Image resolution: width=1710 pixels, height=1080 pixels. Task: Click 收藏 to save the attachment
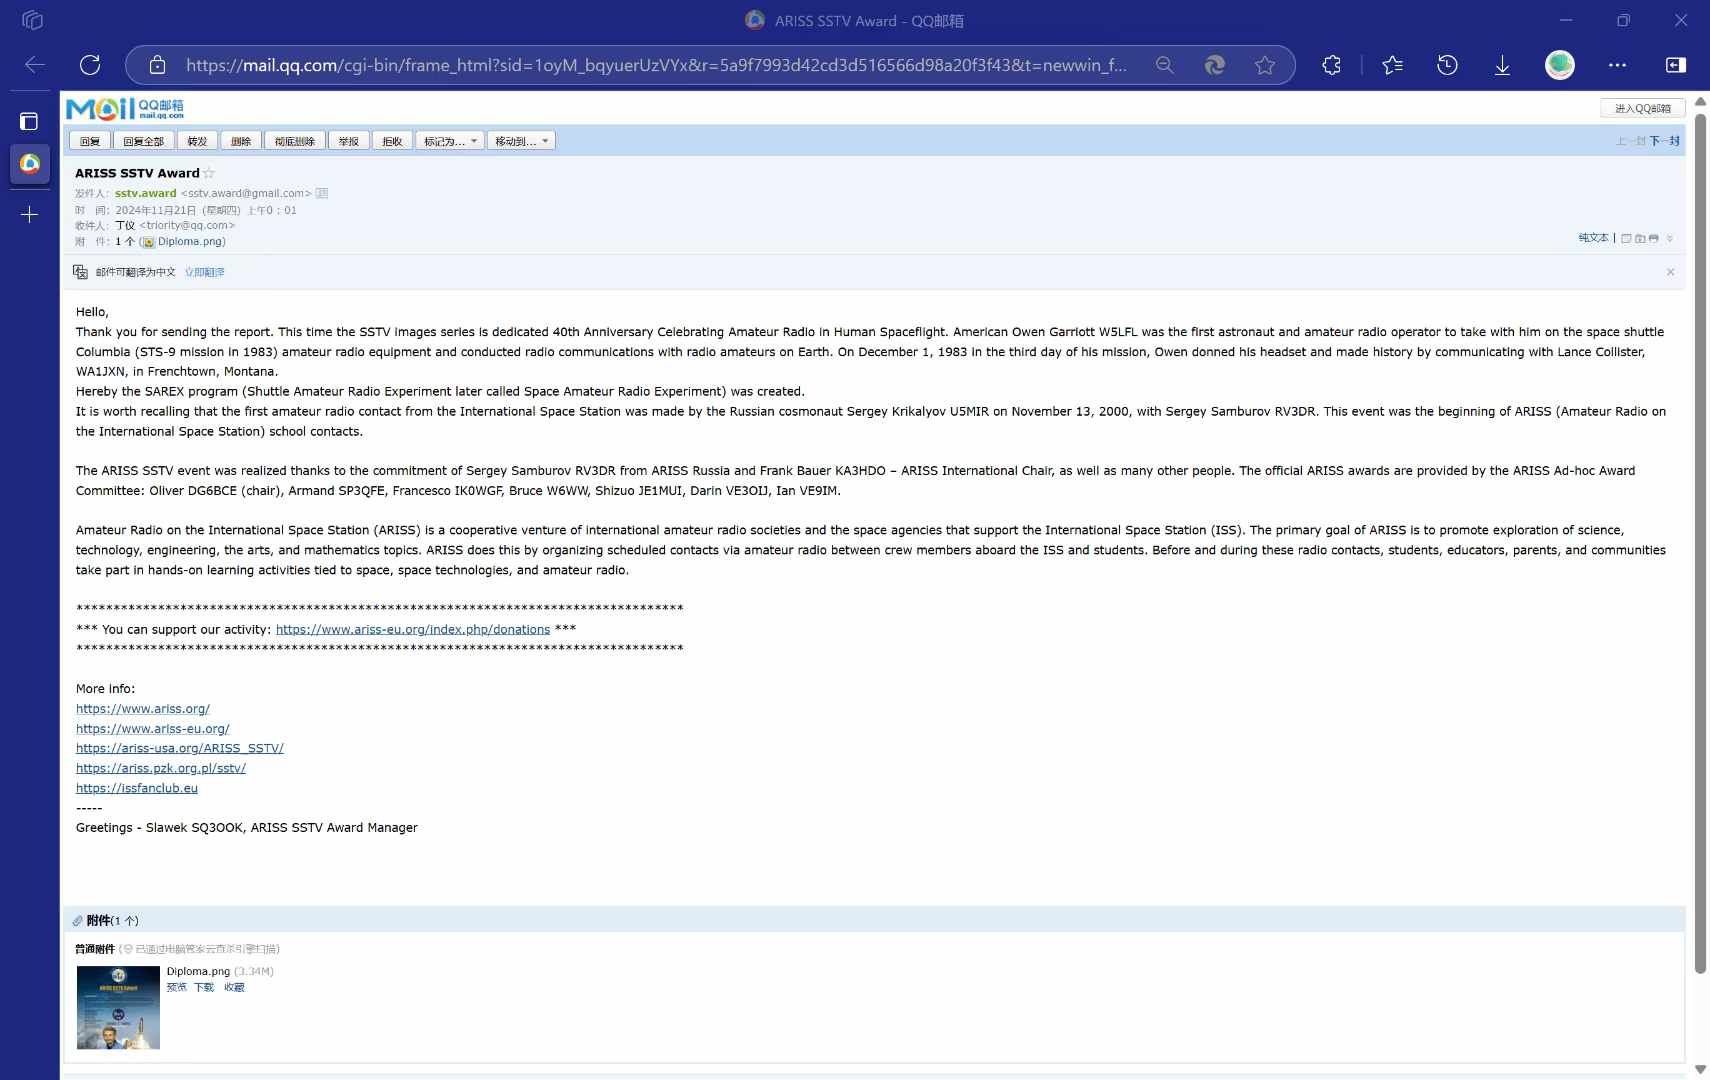click(234, 987)
